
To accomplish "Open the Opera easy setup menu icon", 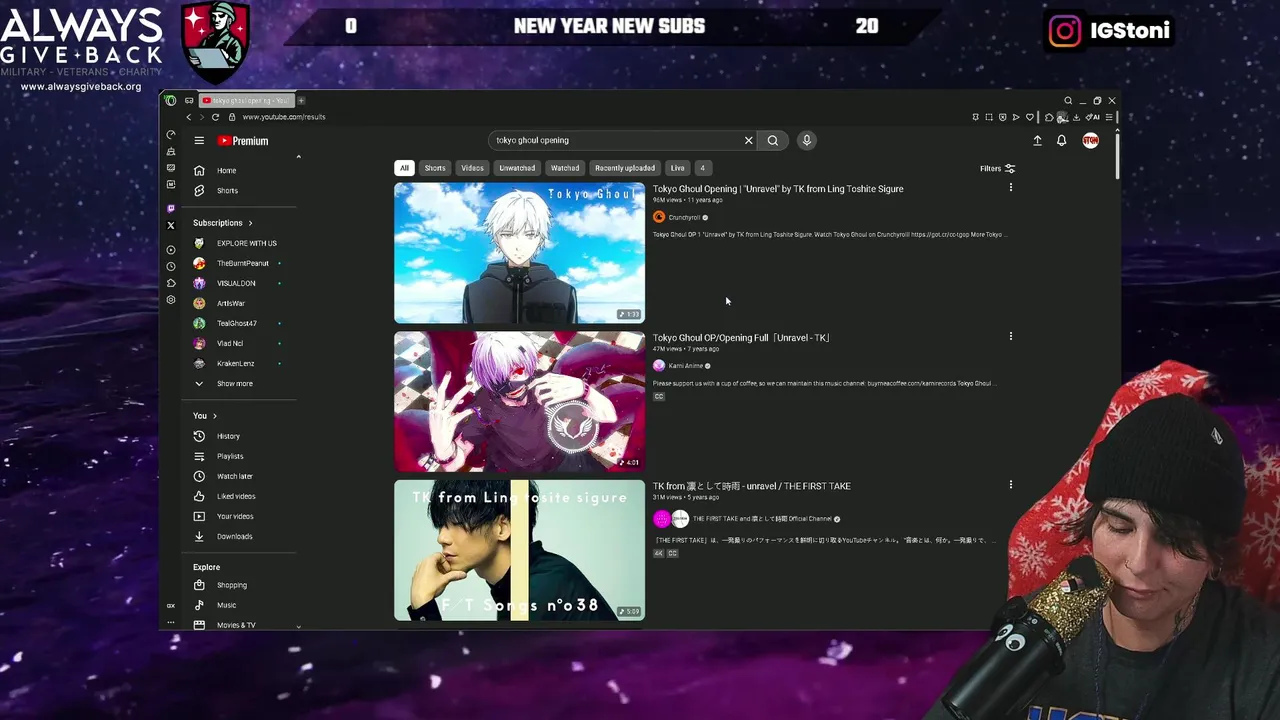I will [x=1108, y=117].
